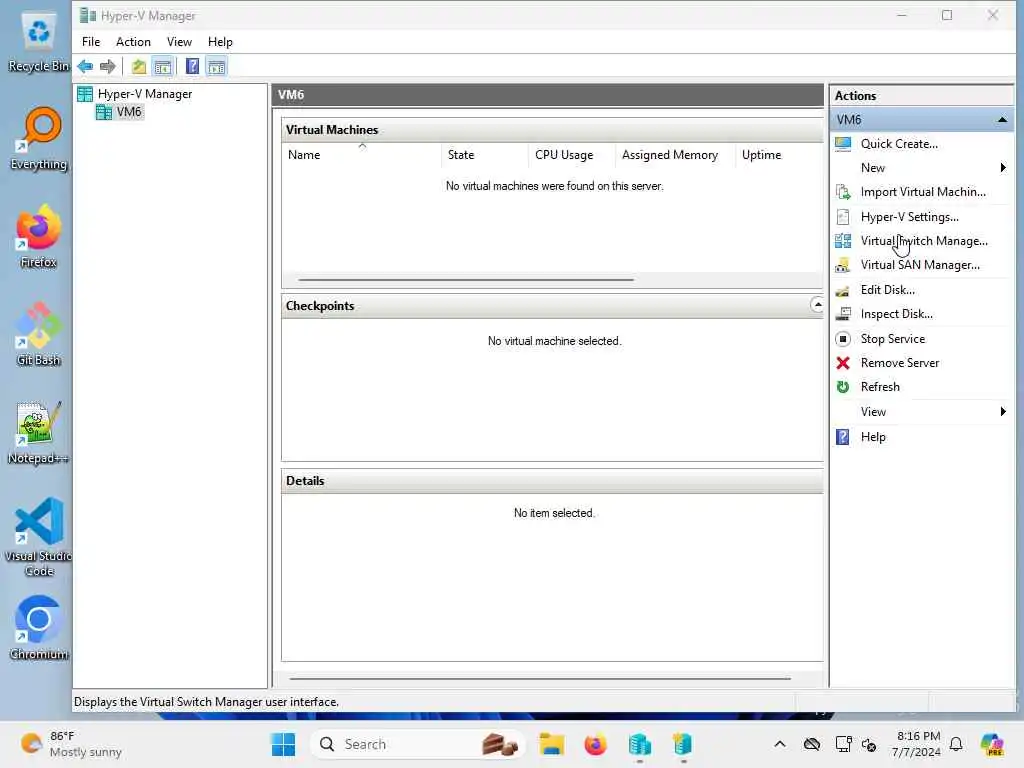Open Hyper-V Settings action
This screenshot has height=768, width=1024.
click(909, 217)
